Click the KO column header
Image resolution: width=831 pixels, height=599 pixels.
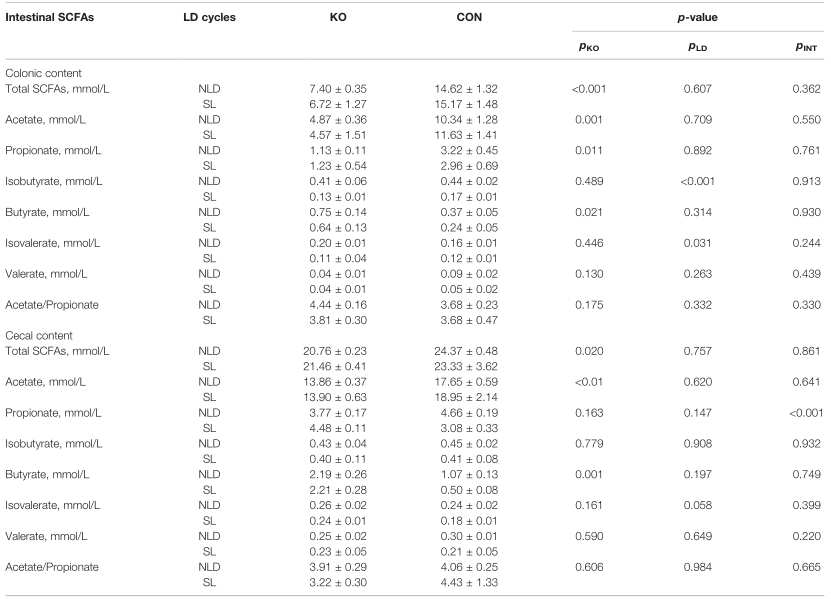click(338, 17)
